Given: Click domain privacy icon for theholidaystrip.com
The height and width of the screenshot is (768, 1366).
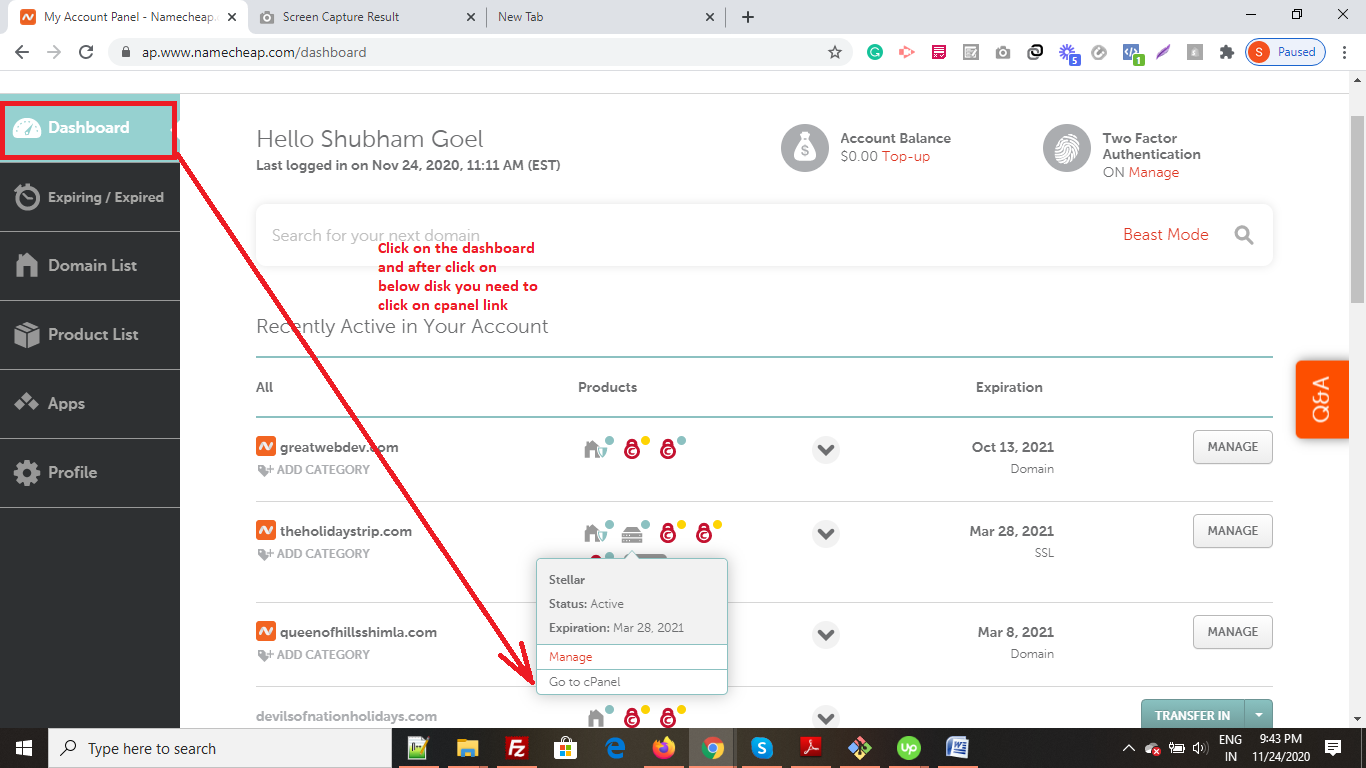Looking at the screenshot, I should click(x=596, y=532).
